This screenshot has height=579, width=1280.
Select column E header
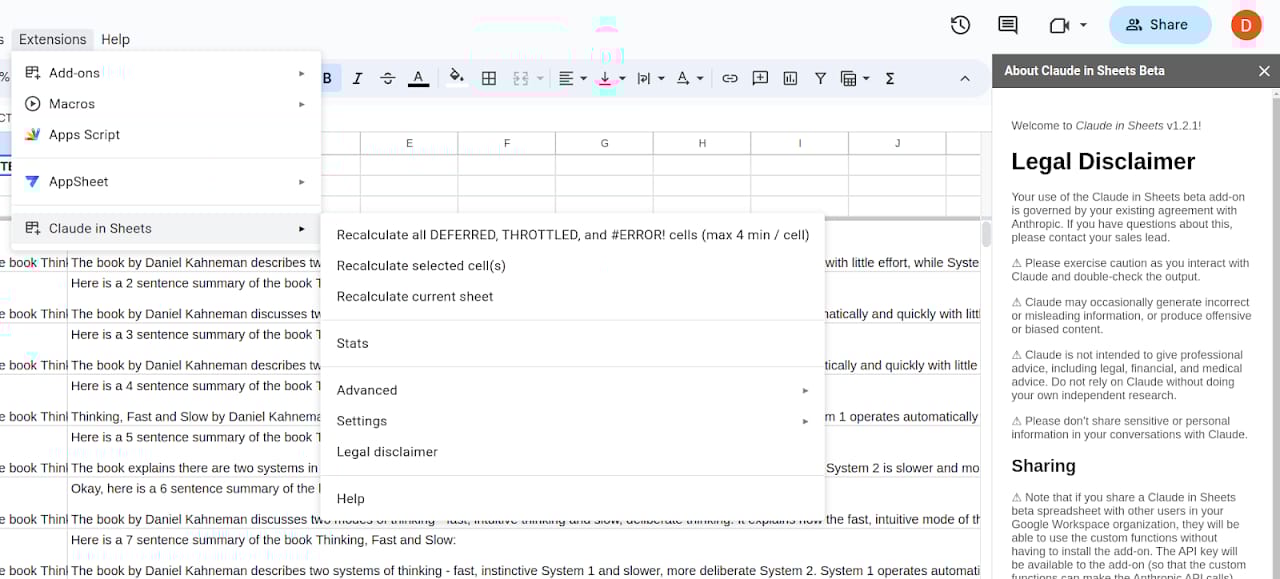click(x=409, y=143)
